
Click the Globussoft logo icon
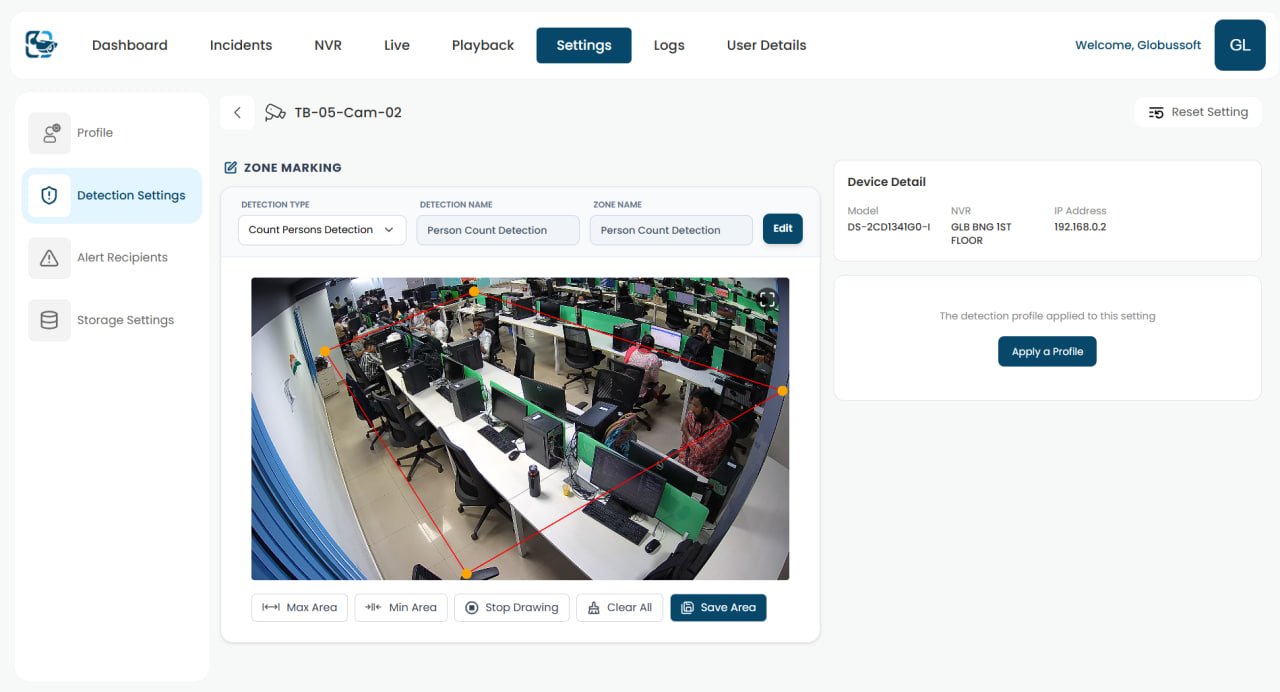[40, 44]
